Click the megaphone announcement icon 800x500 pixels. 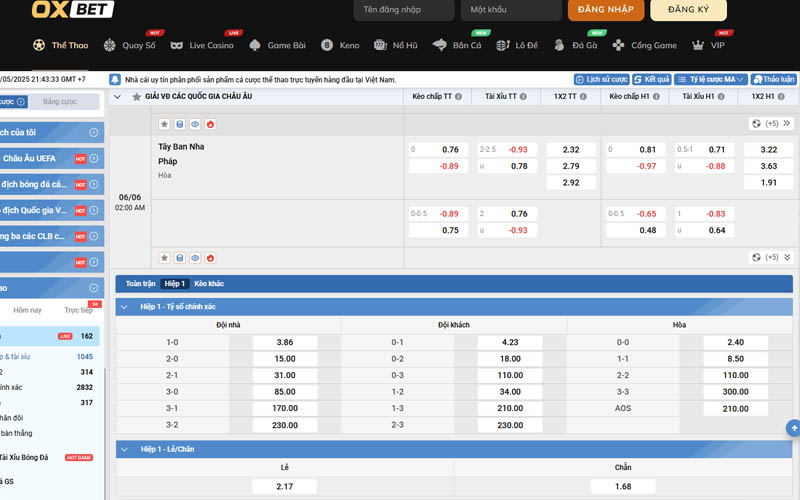115,79
